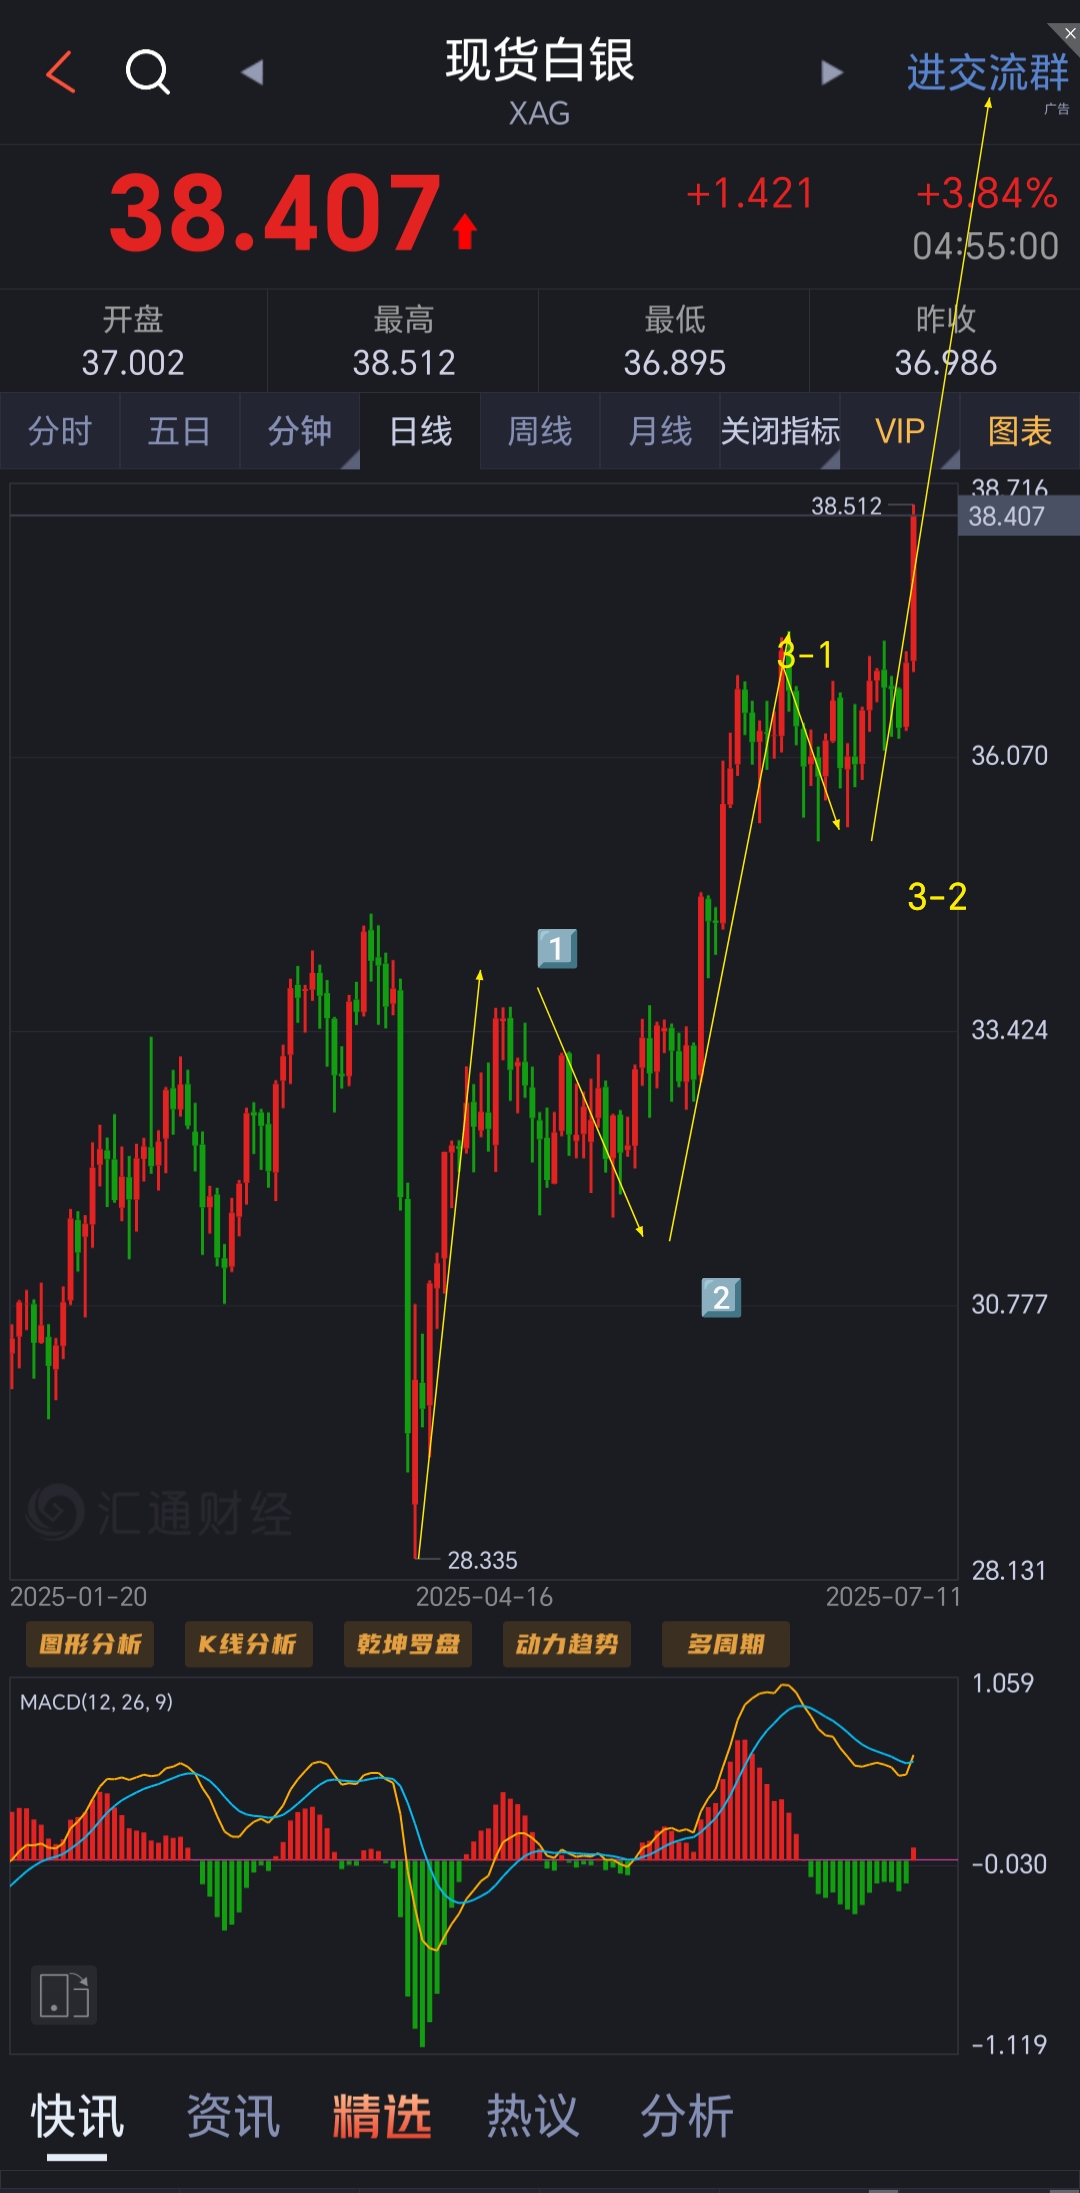Viewport: 1080px width, 2193px height.
Task: Open the 动力趋势 tool
Action: tap(567, 1644)
